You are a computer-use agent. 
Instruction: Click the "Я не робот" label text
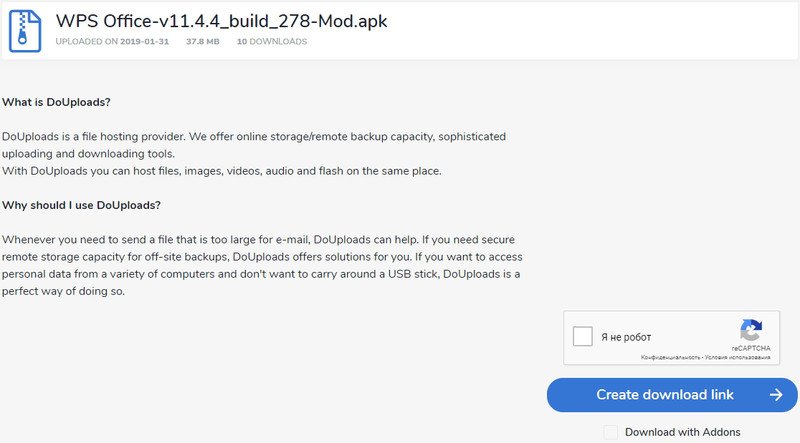pyautogui.click(x=627, y=338)
